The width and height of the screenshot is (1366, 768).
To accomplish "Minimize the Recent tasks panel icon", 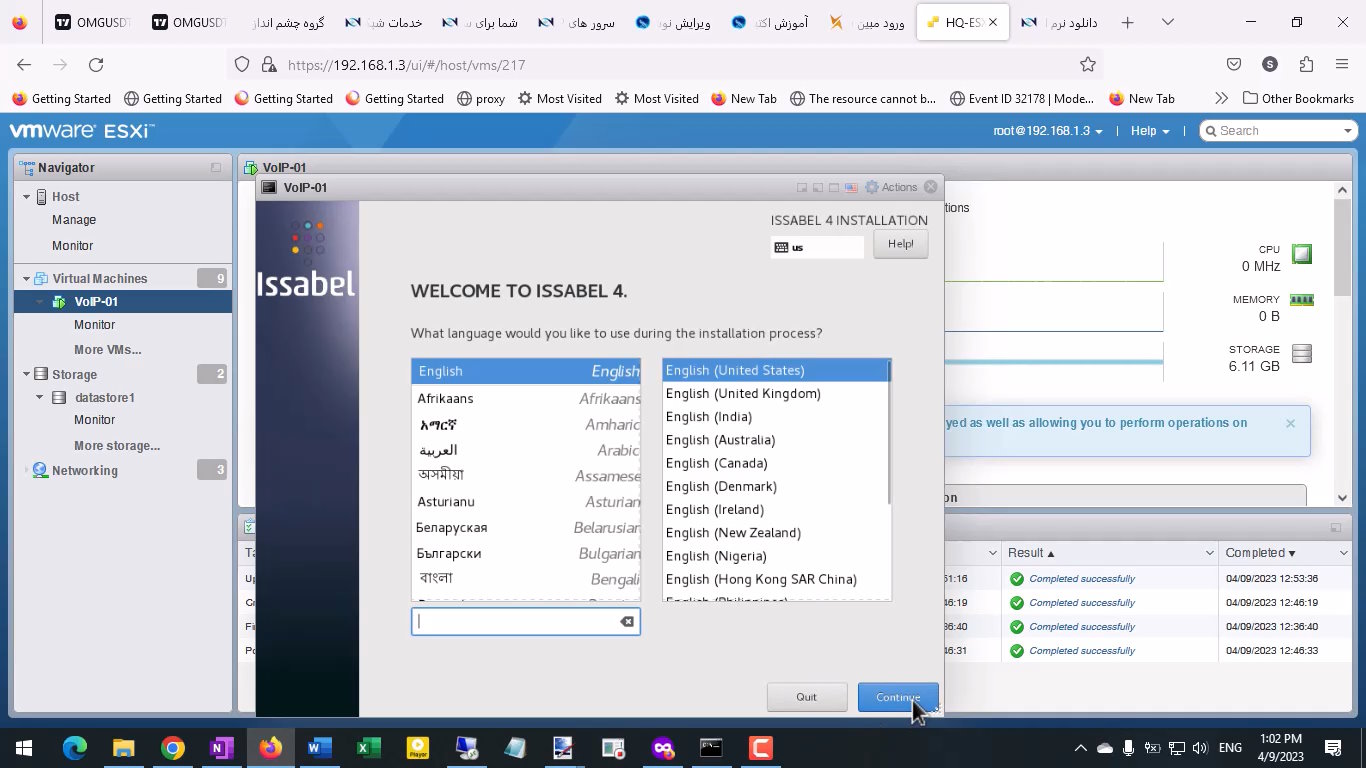I will (x=1336, y=527).
